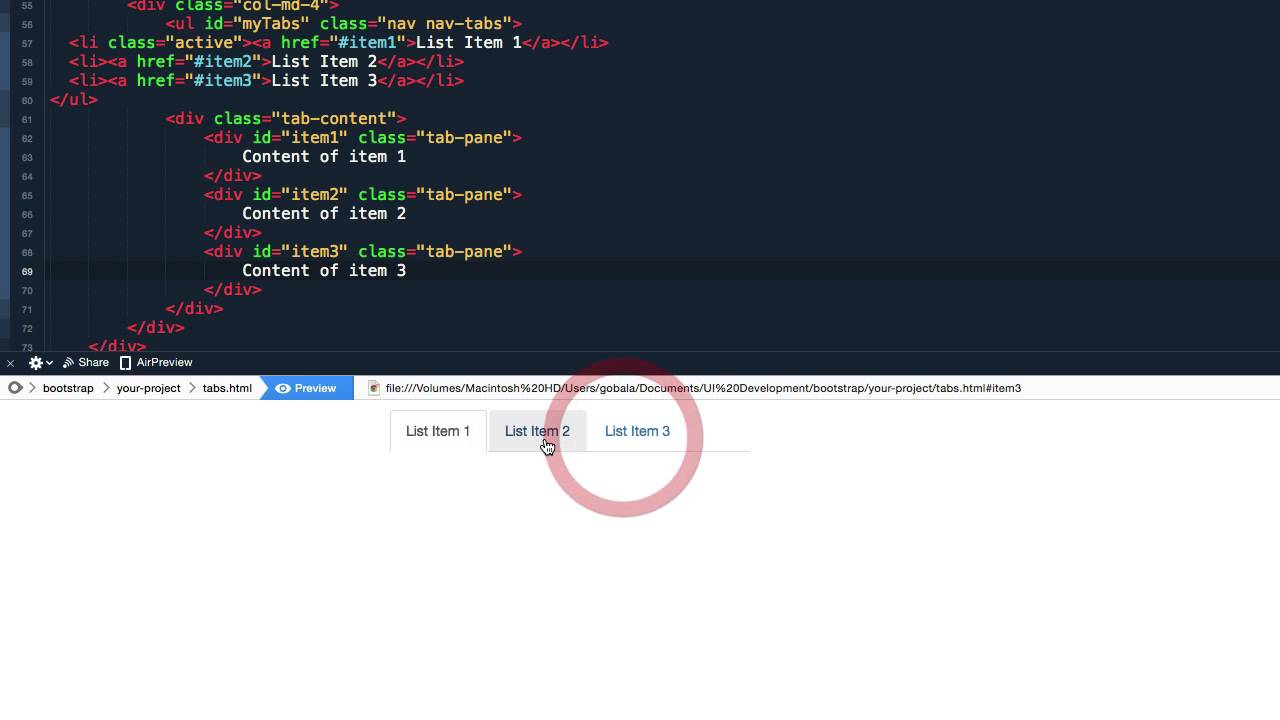Image resolution: width=1280 pixels, height=720 pixels.
Task: Click 'List Item 3' text in code line 59
Action: 324,80
